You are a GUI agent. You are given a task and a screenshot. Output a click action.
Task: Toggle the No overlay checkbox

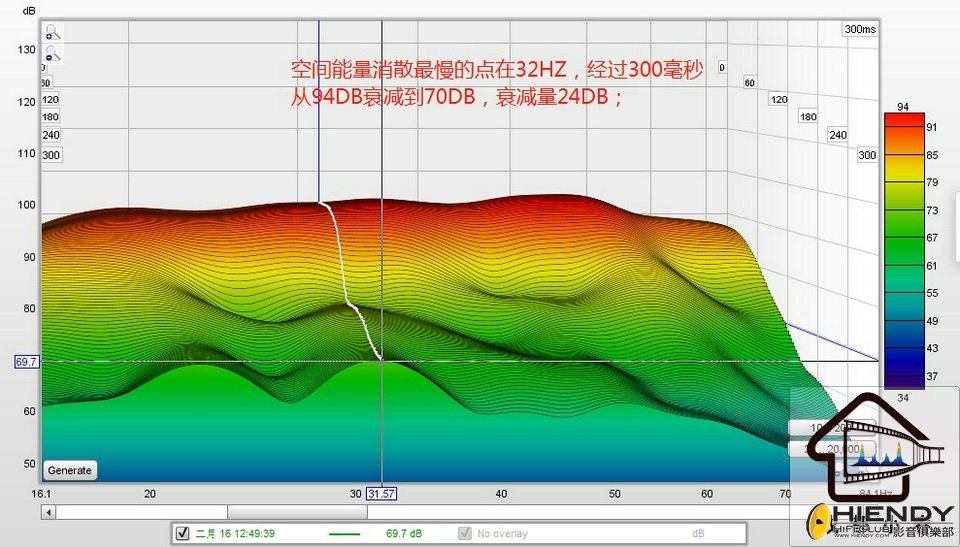(464, 534)
